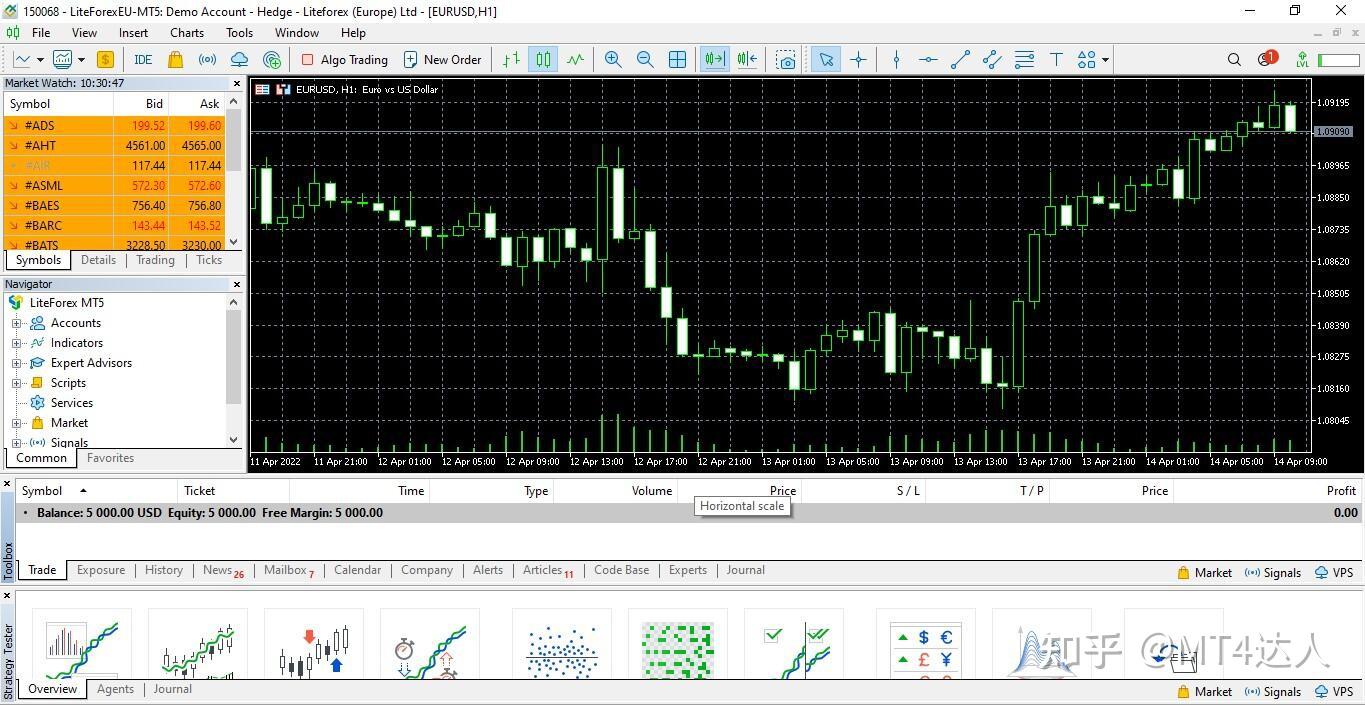Open the Calendar tab in the Toolbox
Image resolution: width=1365 pixels, height=706 pixels.
click(x=357, y=570)
